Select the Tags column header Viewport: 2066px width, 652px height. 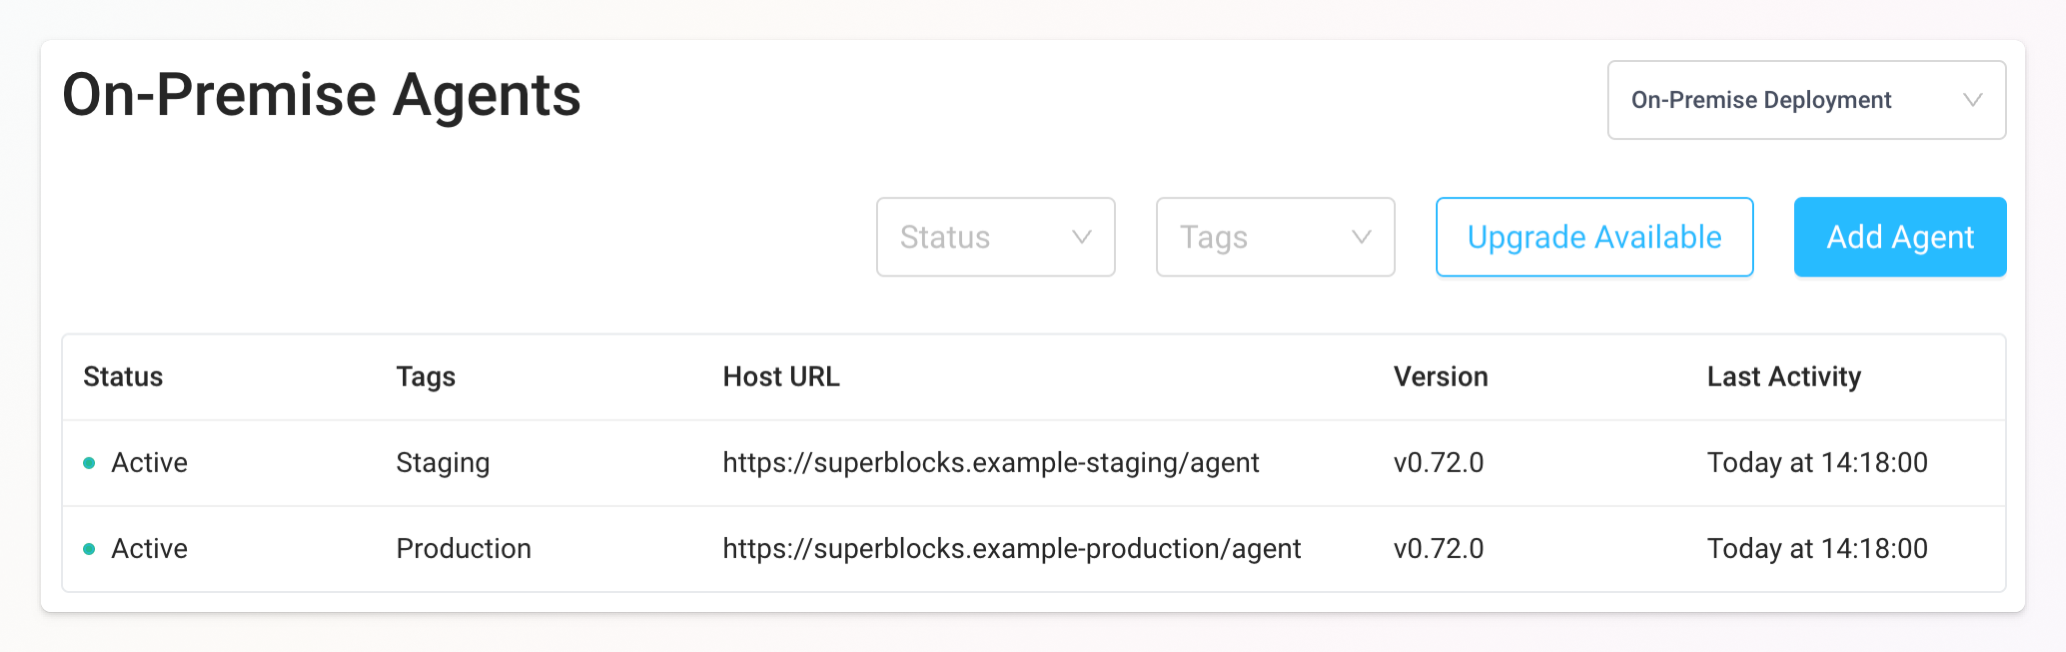425,377
